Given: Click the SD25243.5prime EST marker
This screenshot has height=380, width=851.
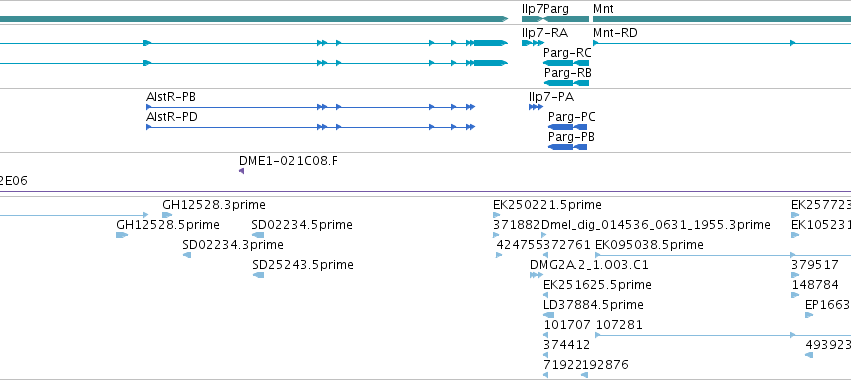Looking at the screenshot, I should [x=258, y=275].
